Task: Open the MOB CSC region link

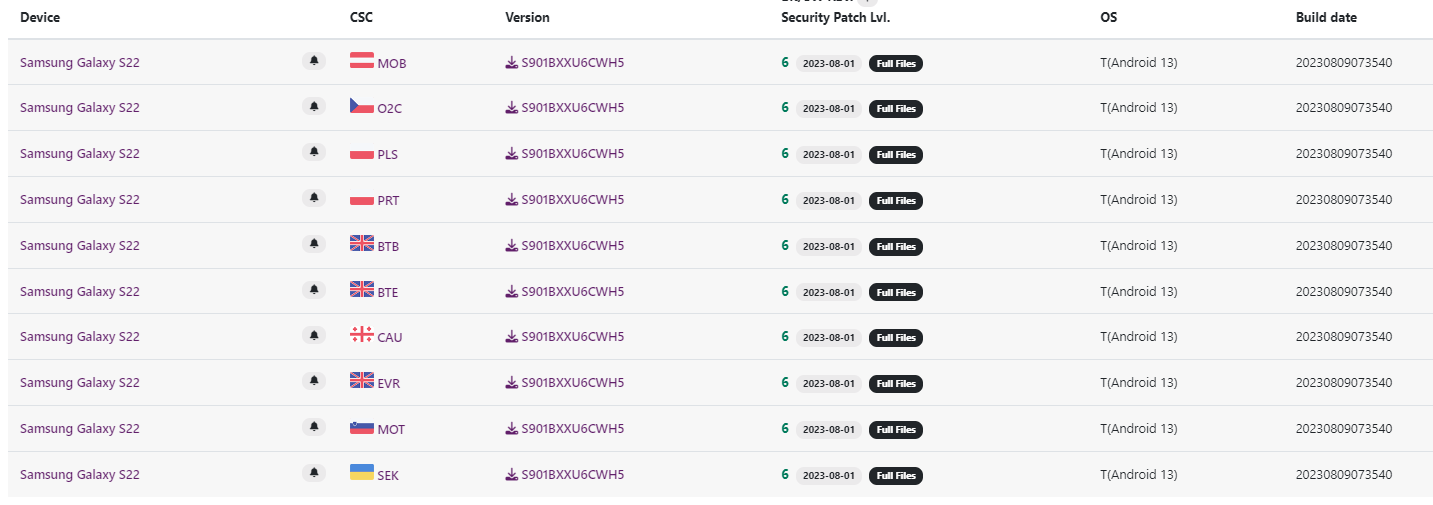Action: (x=391, y=63)
